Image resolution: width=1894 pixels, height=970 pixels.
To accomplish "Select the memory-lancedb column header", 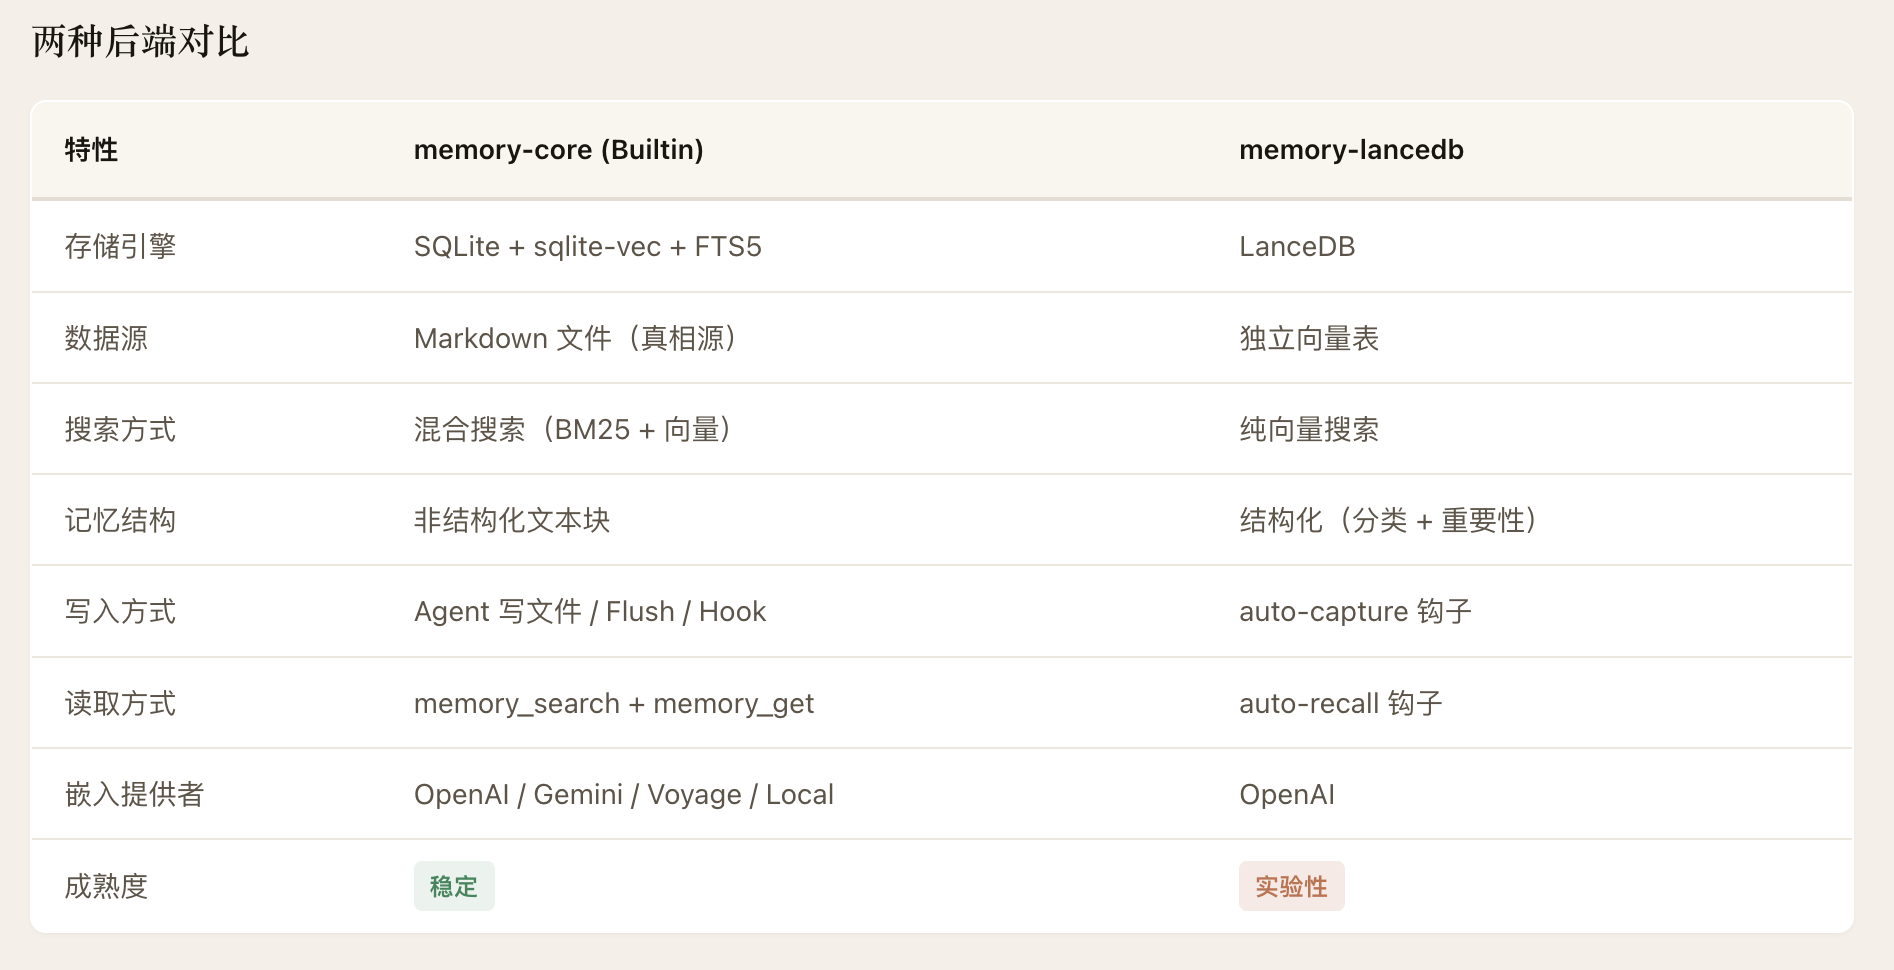I will pos(1351,150).
